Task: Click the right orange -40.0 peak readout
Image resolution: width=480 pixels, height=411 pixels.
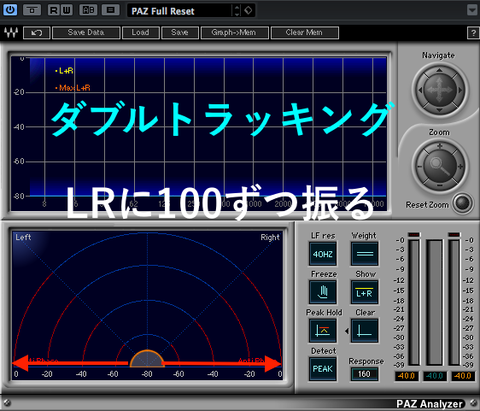Action: click(463, 376)
